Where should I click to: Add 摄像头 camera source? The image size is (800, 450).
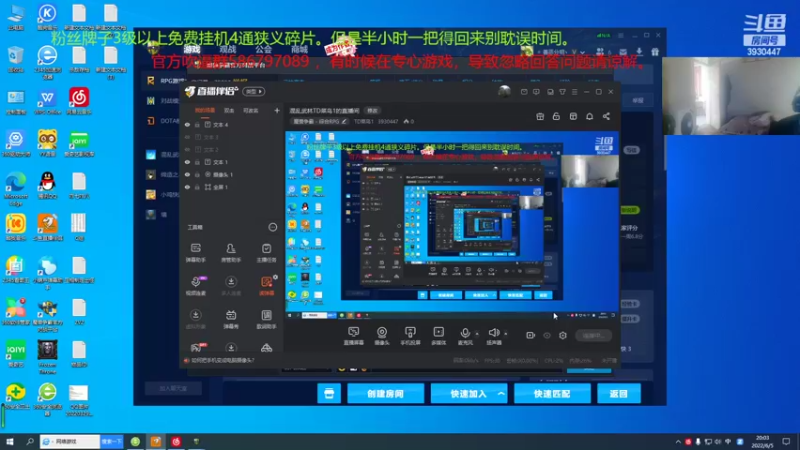tap(382, 336)
